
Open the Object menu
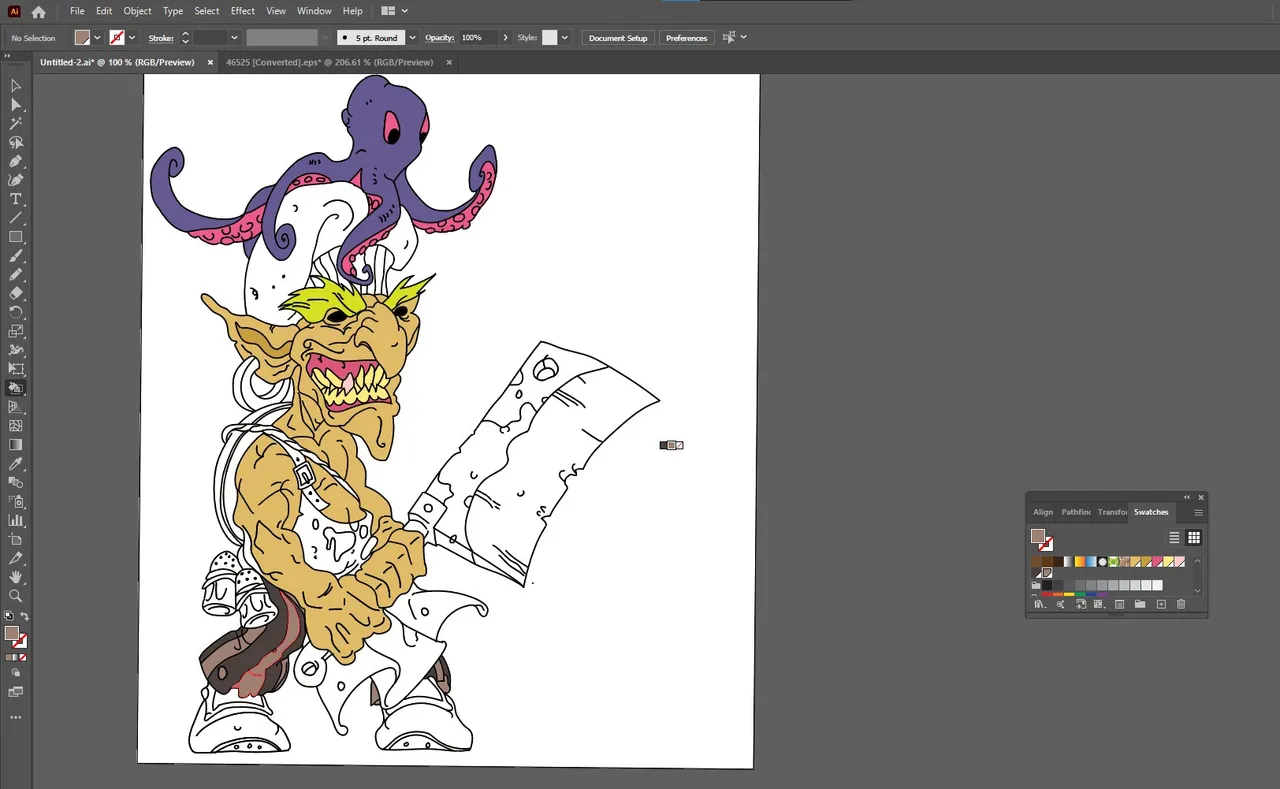tap(137, 11)
